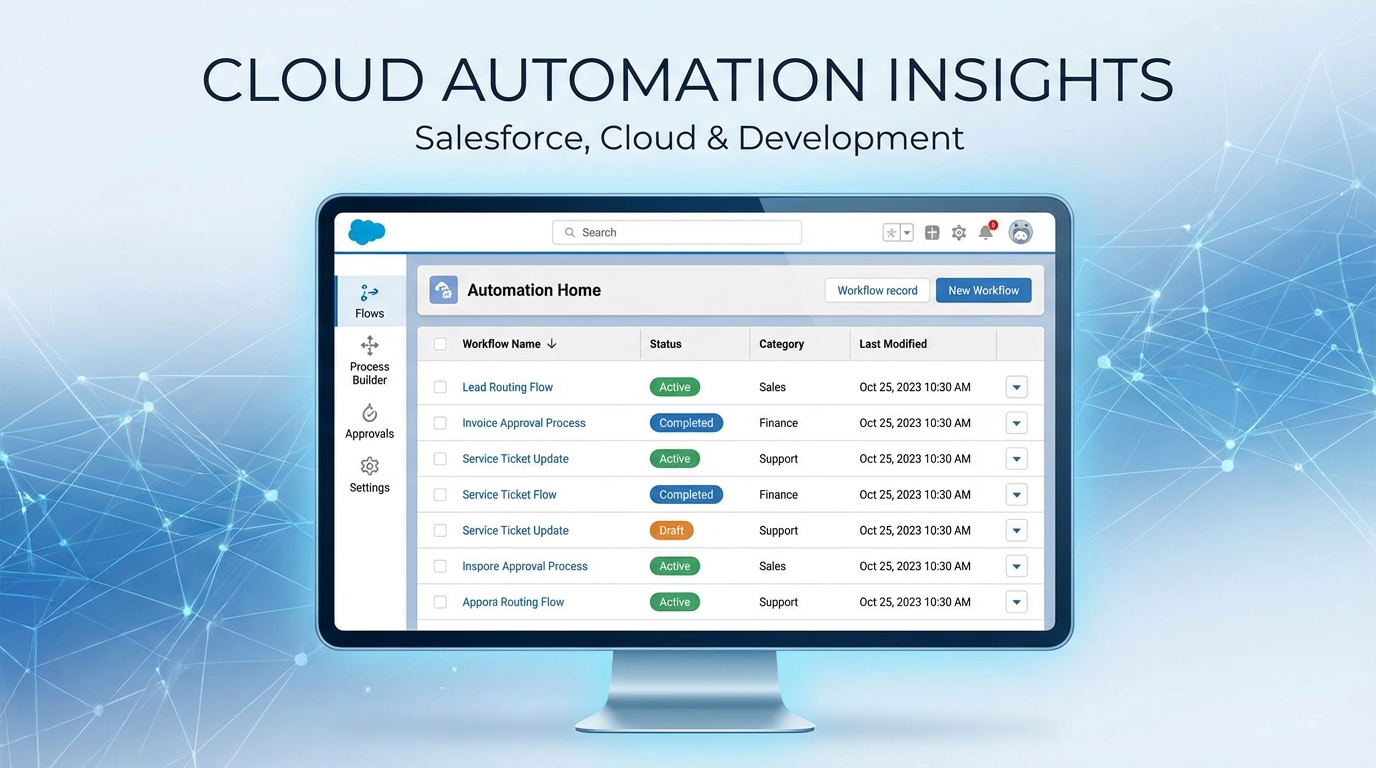Expand the favorites list arrow
The width and height of the screenshot is (1376, 768).
[x=907, y=233]
